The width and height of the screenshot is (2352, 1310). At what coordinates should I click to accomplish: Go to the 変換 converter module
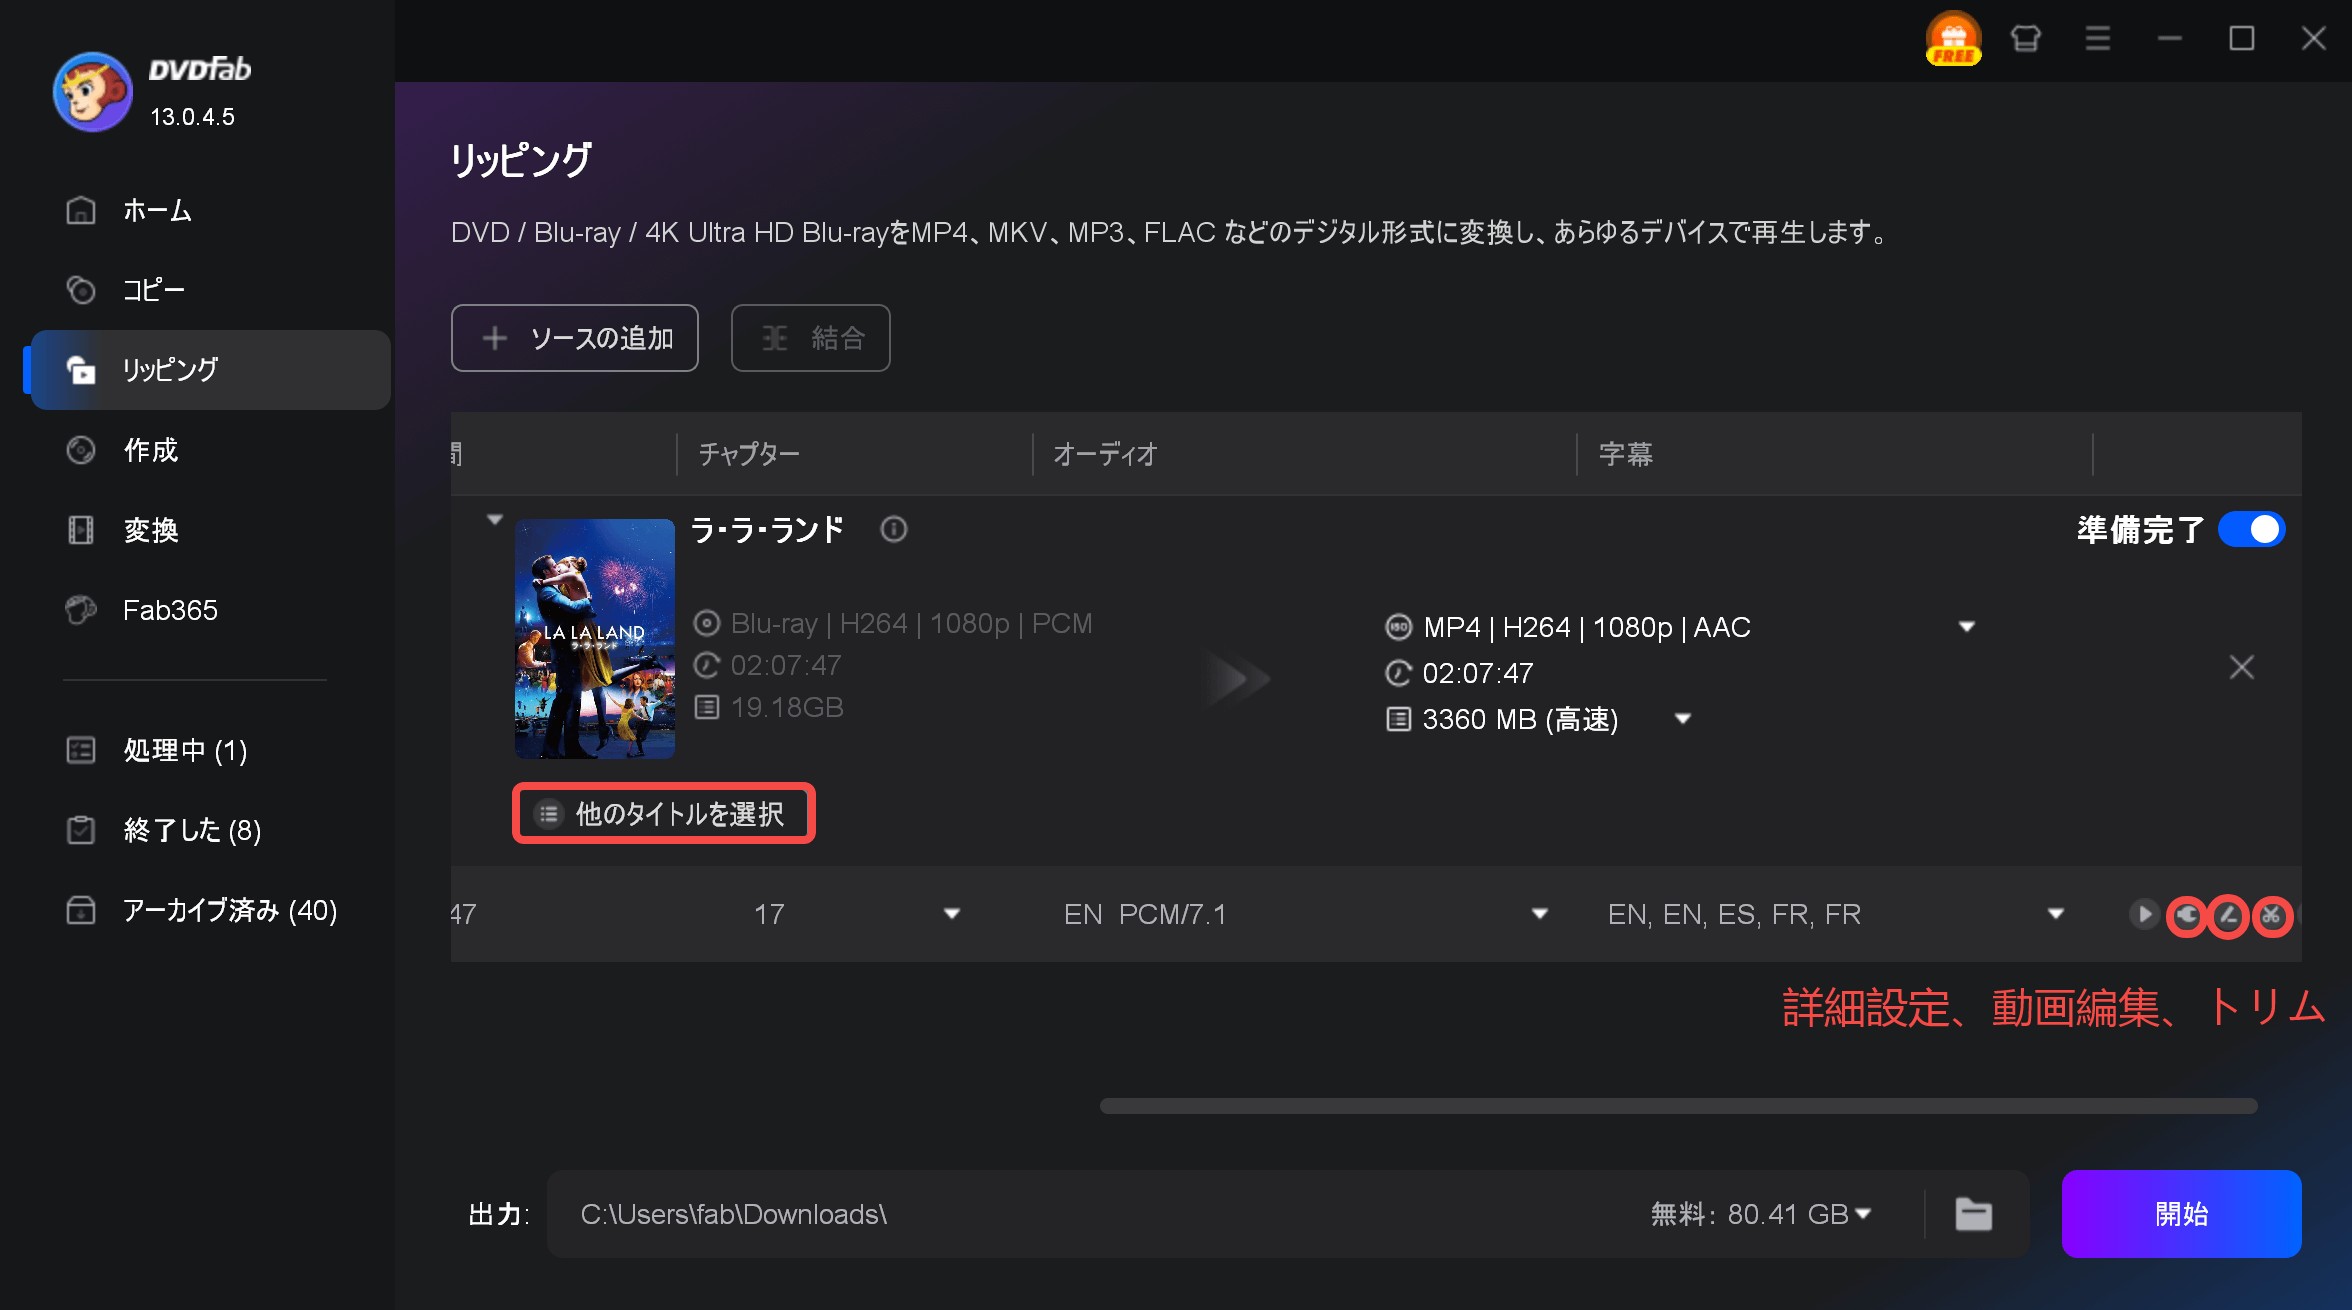210,530
